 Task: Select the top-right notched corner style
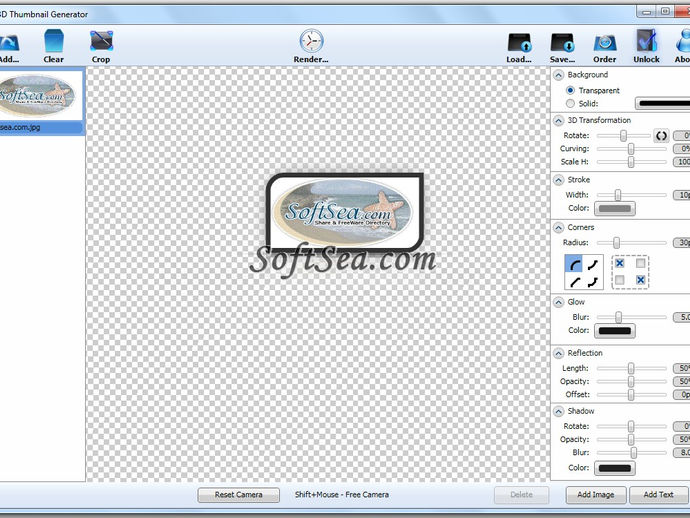(x=593, y=264)
